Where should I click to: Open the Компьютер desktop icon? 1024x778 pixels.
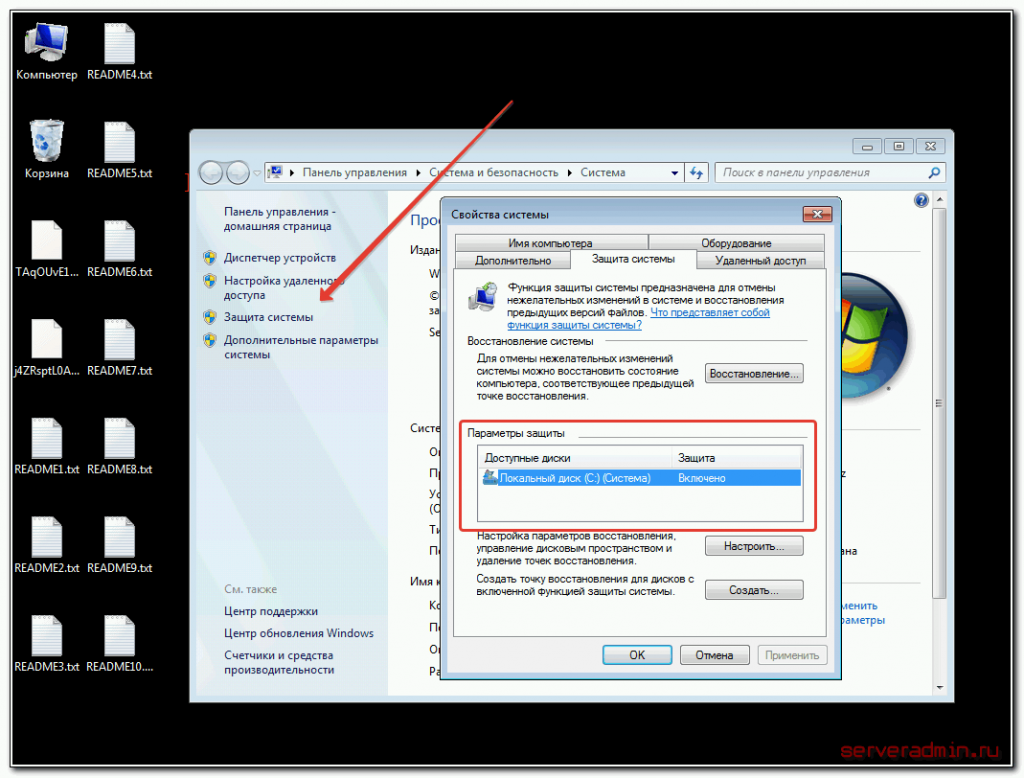pyautogui.click(x=46, y=48)
